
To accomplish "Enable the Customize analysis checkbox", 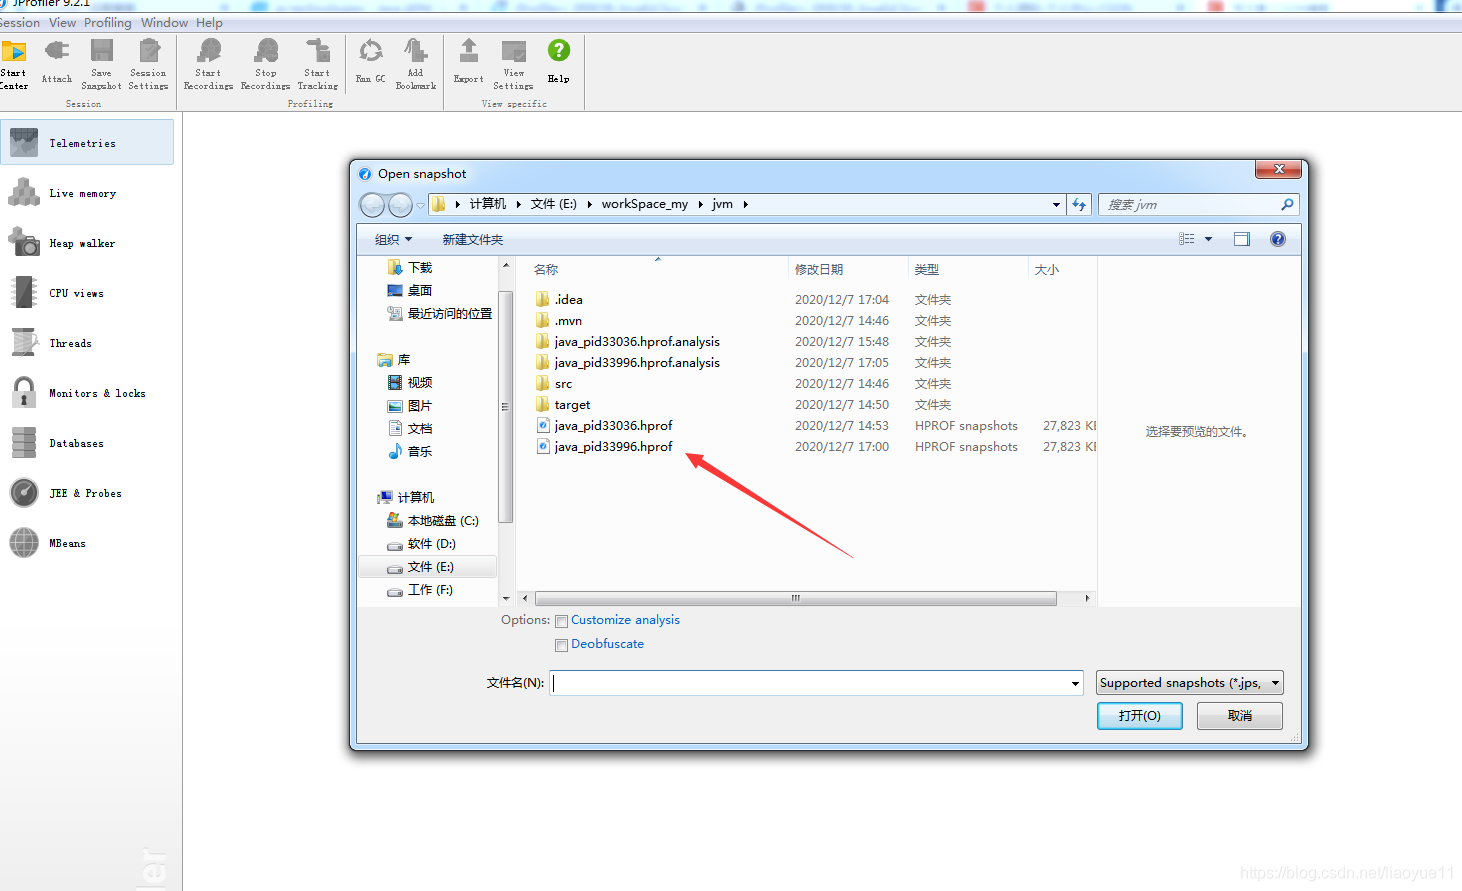I will [x=561, y=621].
